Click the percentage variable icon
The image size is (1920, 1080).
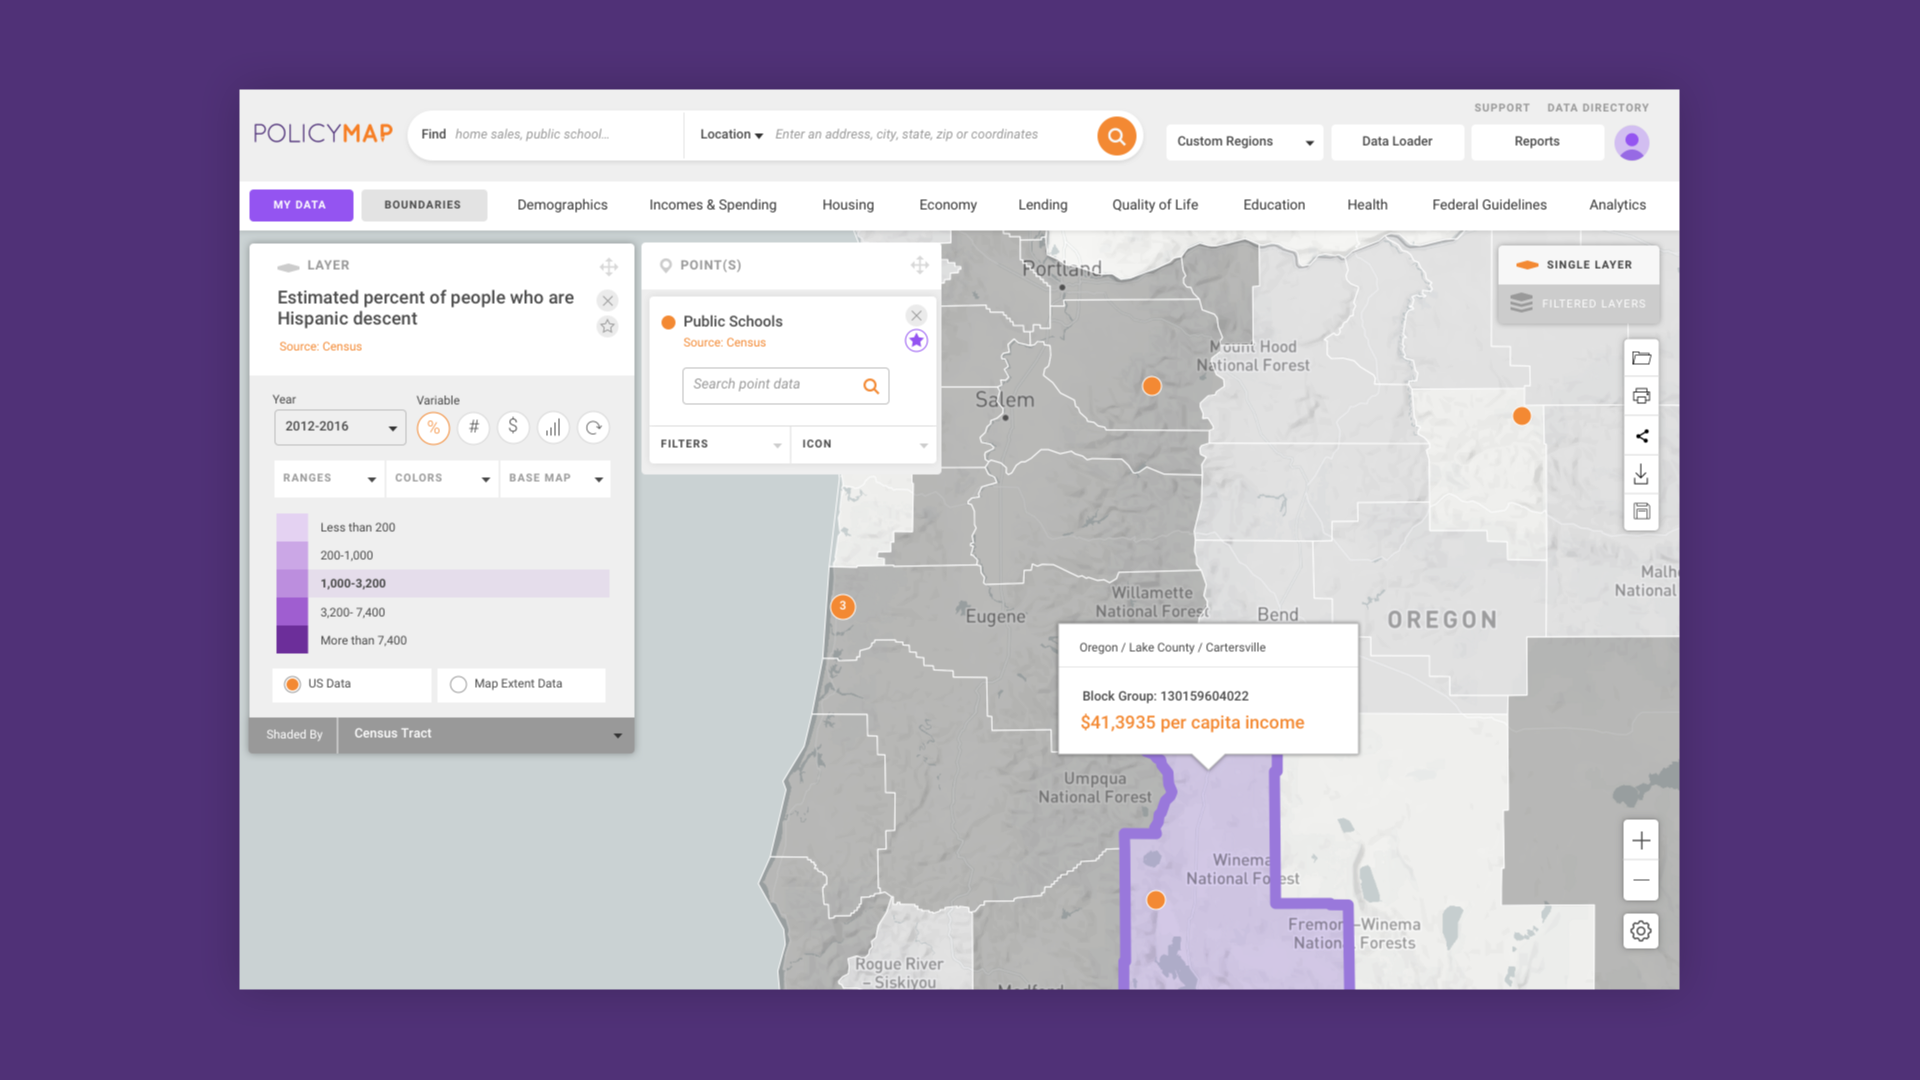click(x=434, y=427)
